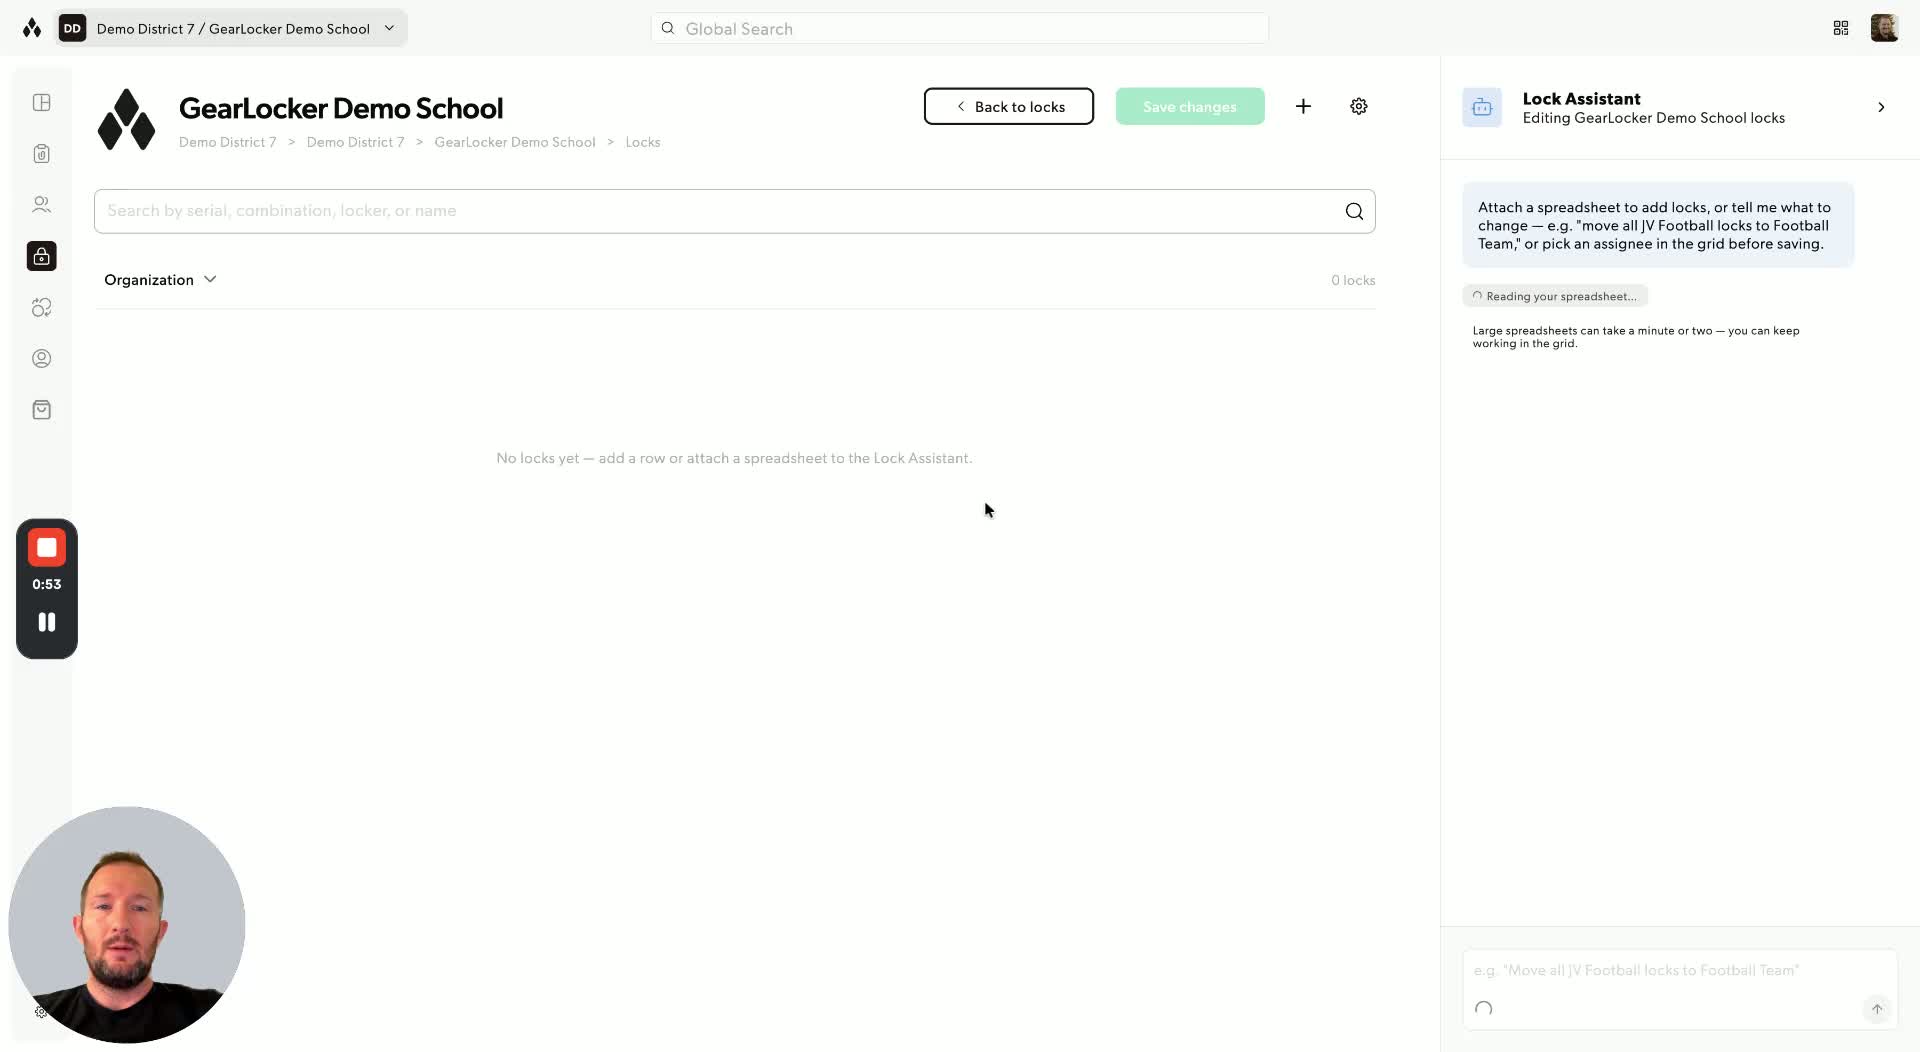Click the send arrow in the assistant input
Screen dimensions: 1920x1052
pyautogui.click(x=1877, y=1009)
